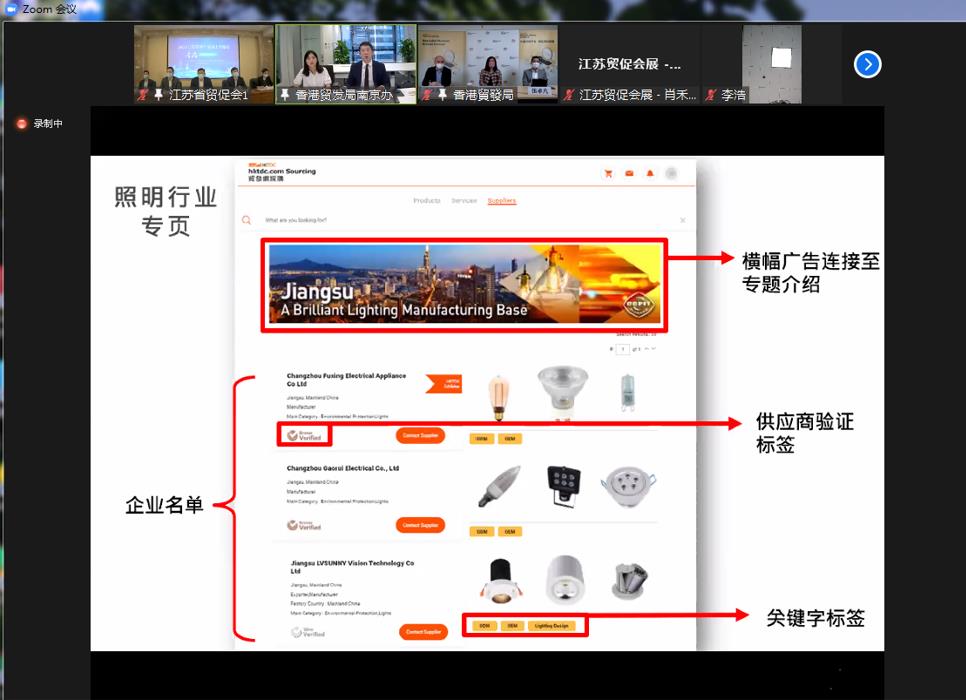Click the muted mic icon on 江苏贸促会展 - 肖禾

(x=569, y=95)
